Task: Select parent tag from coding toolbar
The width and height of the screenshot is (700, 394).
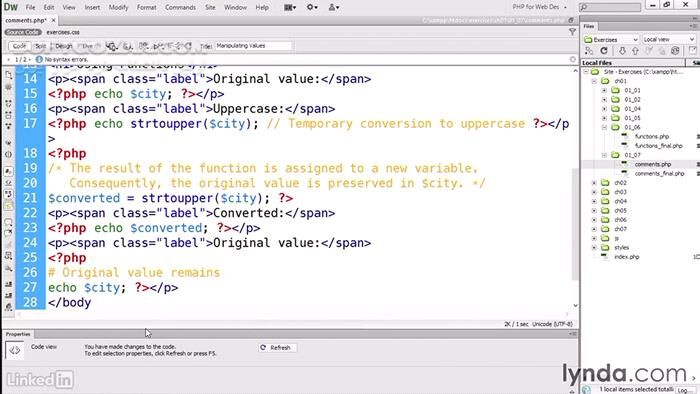Action: click(x=8, y=143)
